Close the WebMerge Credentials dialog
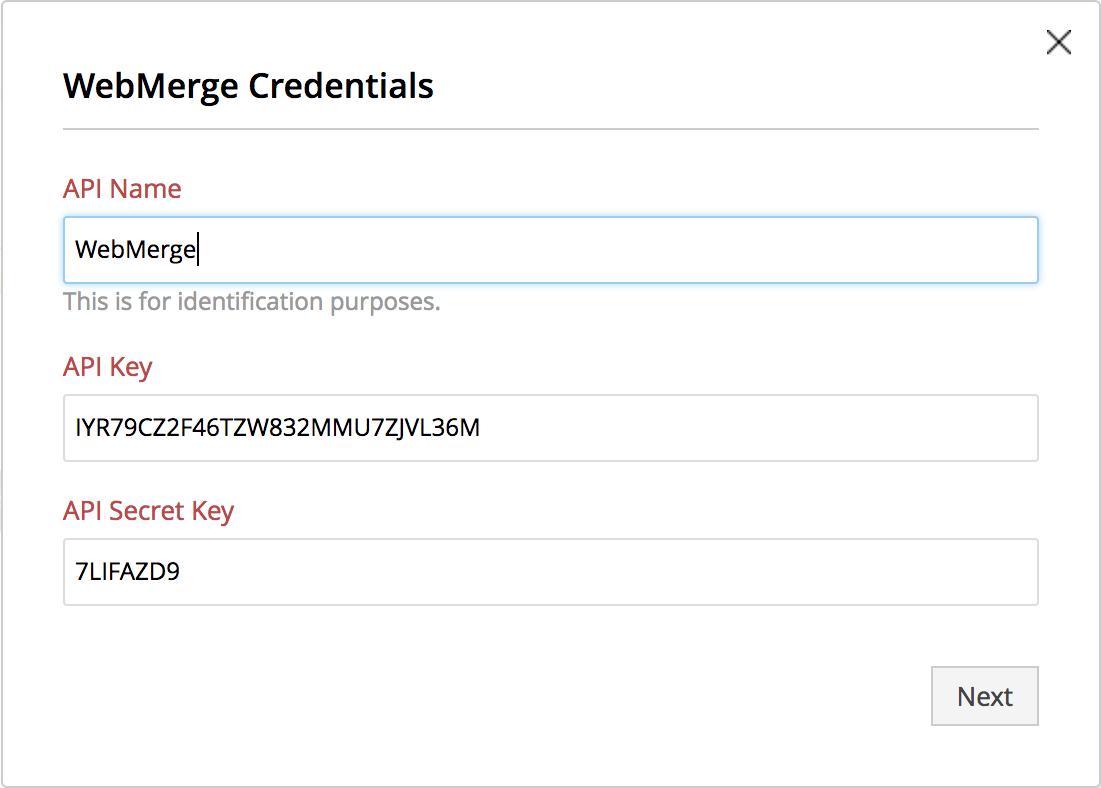1101x788 pixels. (1058, 42)
